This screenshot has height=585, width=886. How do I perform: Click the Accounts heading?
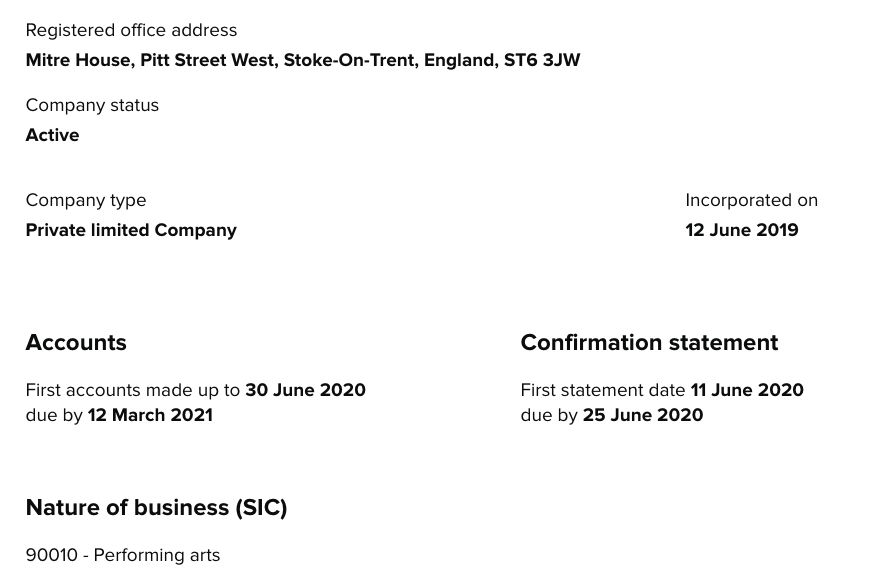click(76, 343)
